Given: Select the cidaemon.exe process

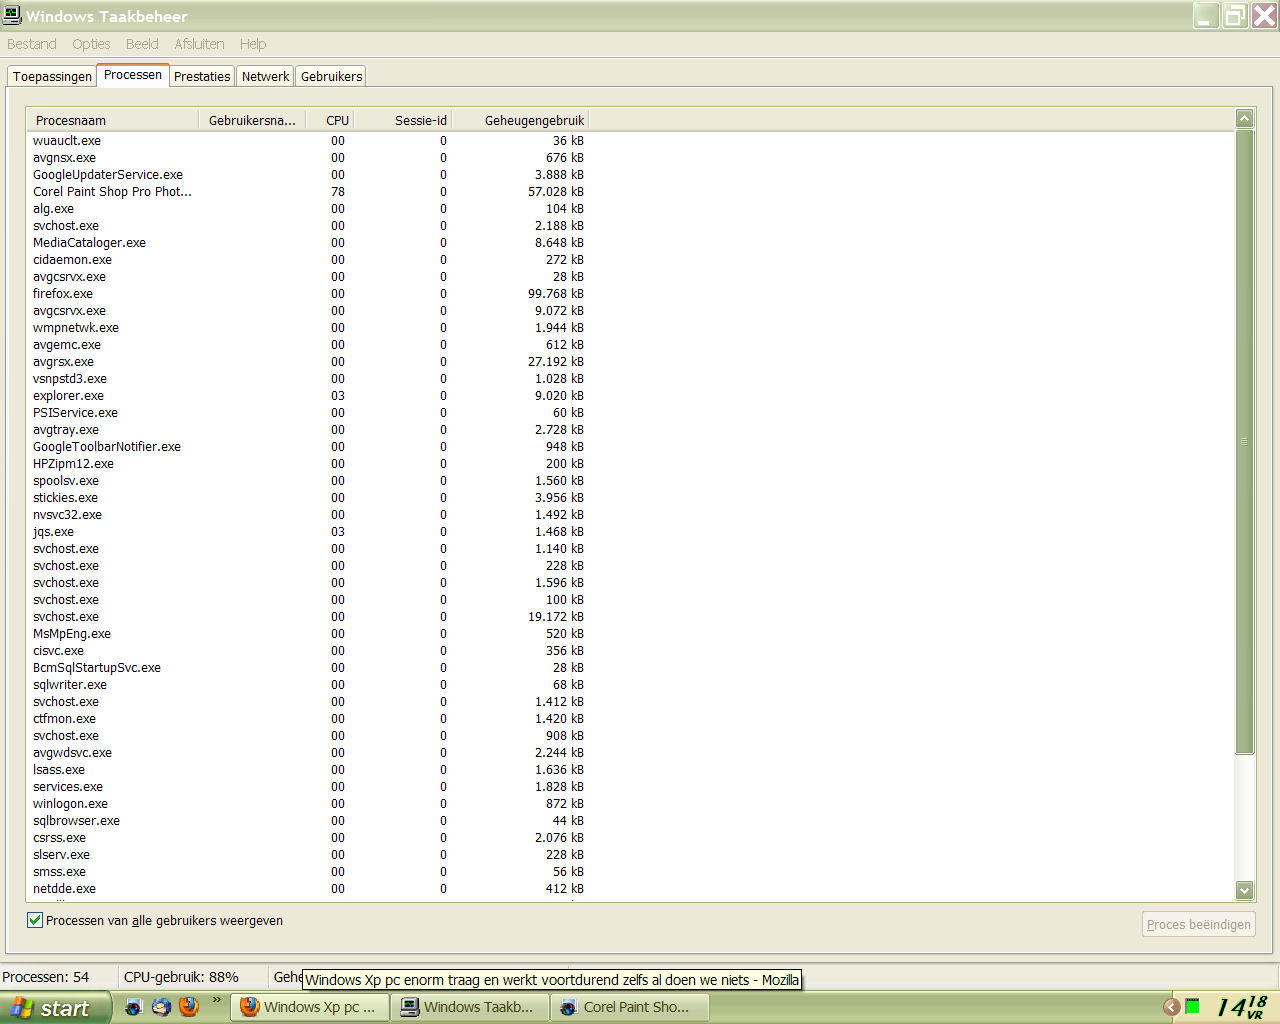Looking at the screenshot, I should 308,260.
